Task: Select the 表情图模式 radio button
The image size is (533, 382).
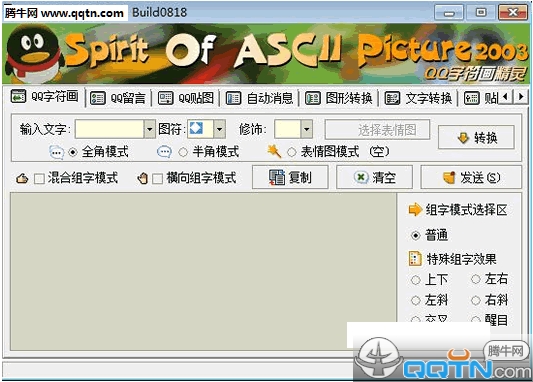Action: [x=291, y=152]
